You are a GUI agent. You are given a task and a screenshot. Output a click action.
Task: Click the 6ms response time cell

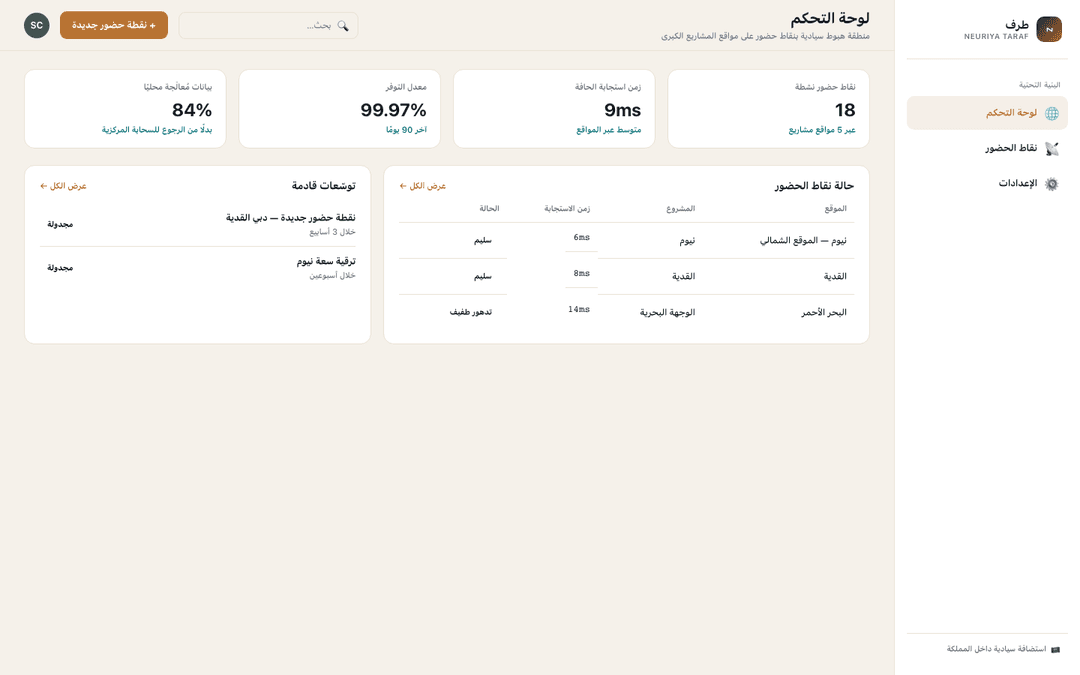(581, 238)
